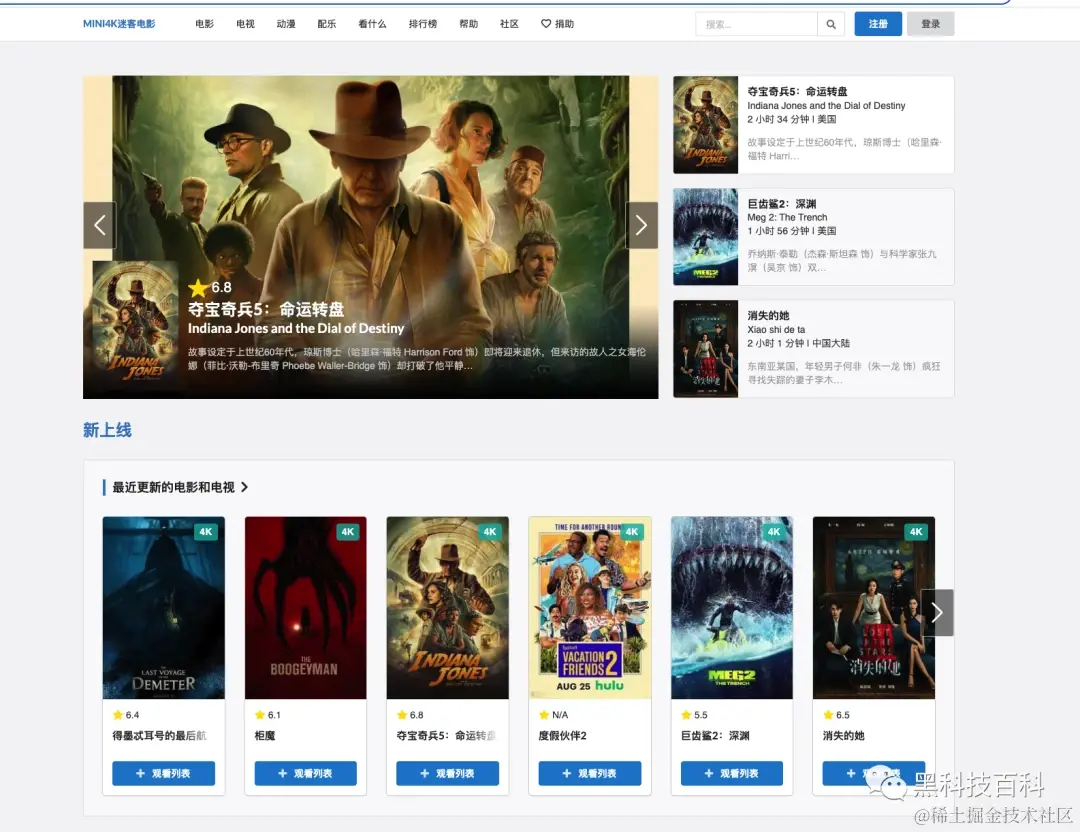The height and width of the screenshot is (832, 1080).
Task: Click the search magnifier icon
Action: (x=831, y=24)
